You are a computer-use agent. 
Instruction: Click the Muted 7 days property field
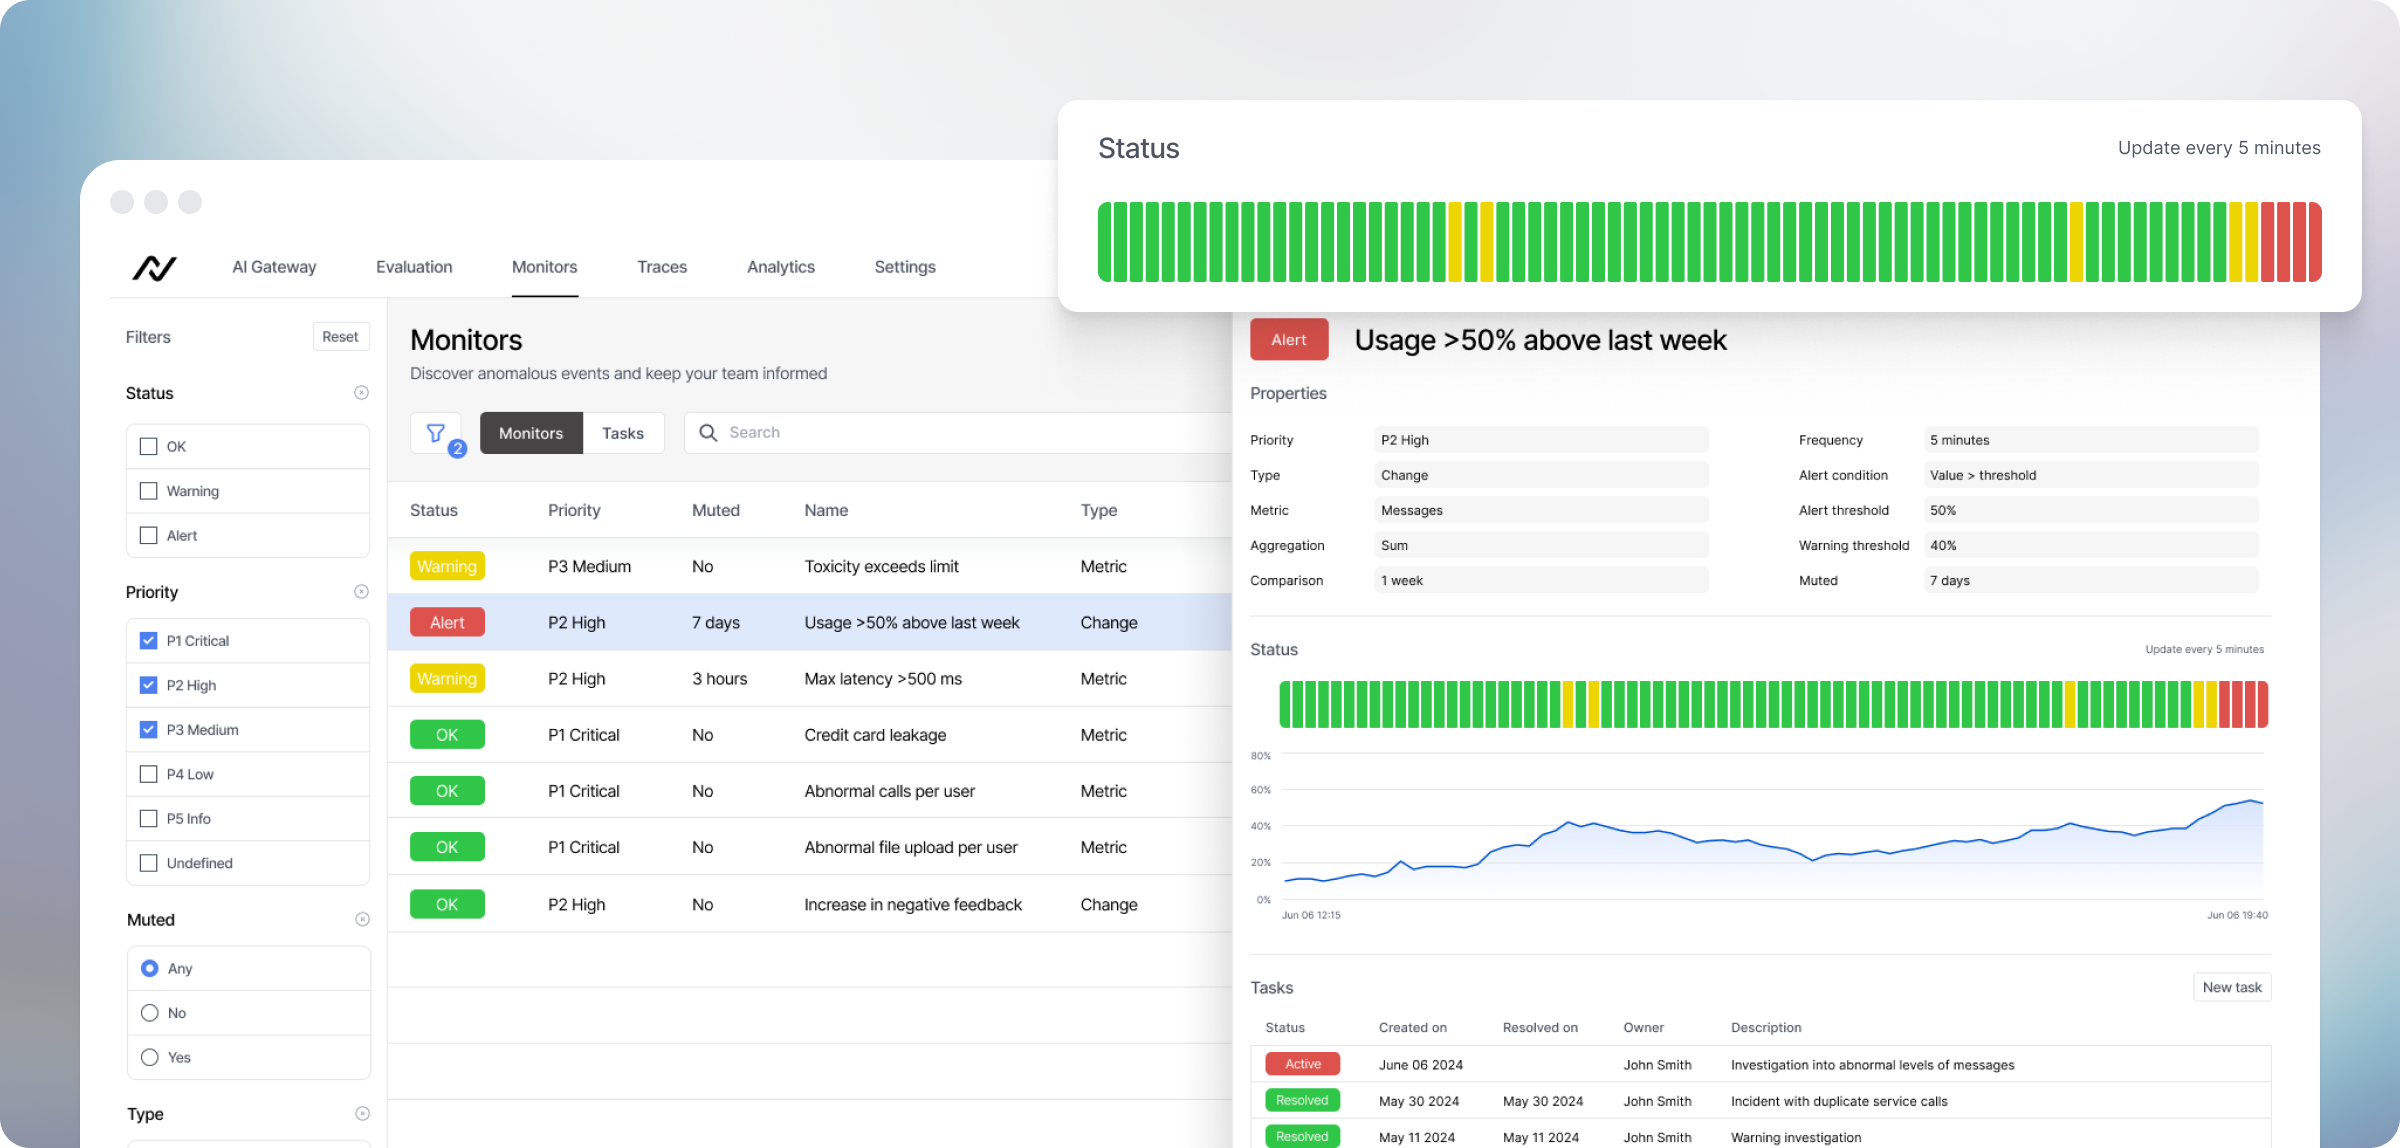click(2091, 580)
